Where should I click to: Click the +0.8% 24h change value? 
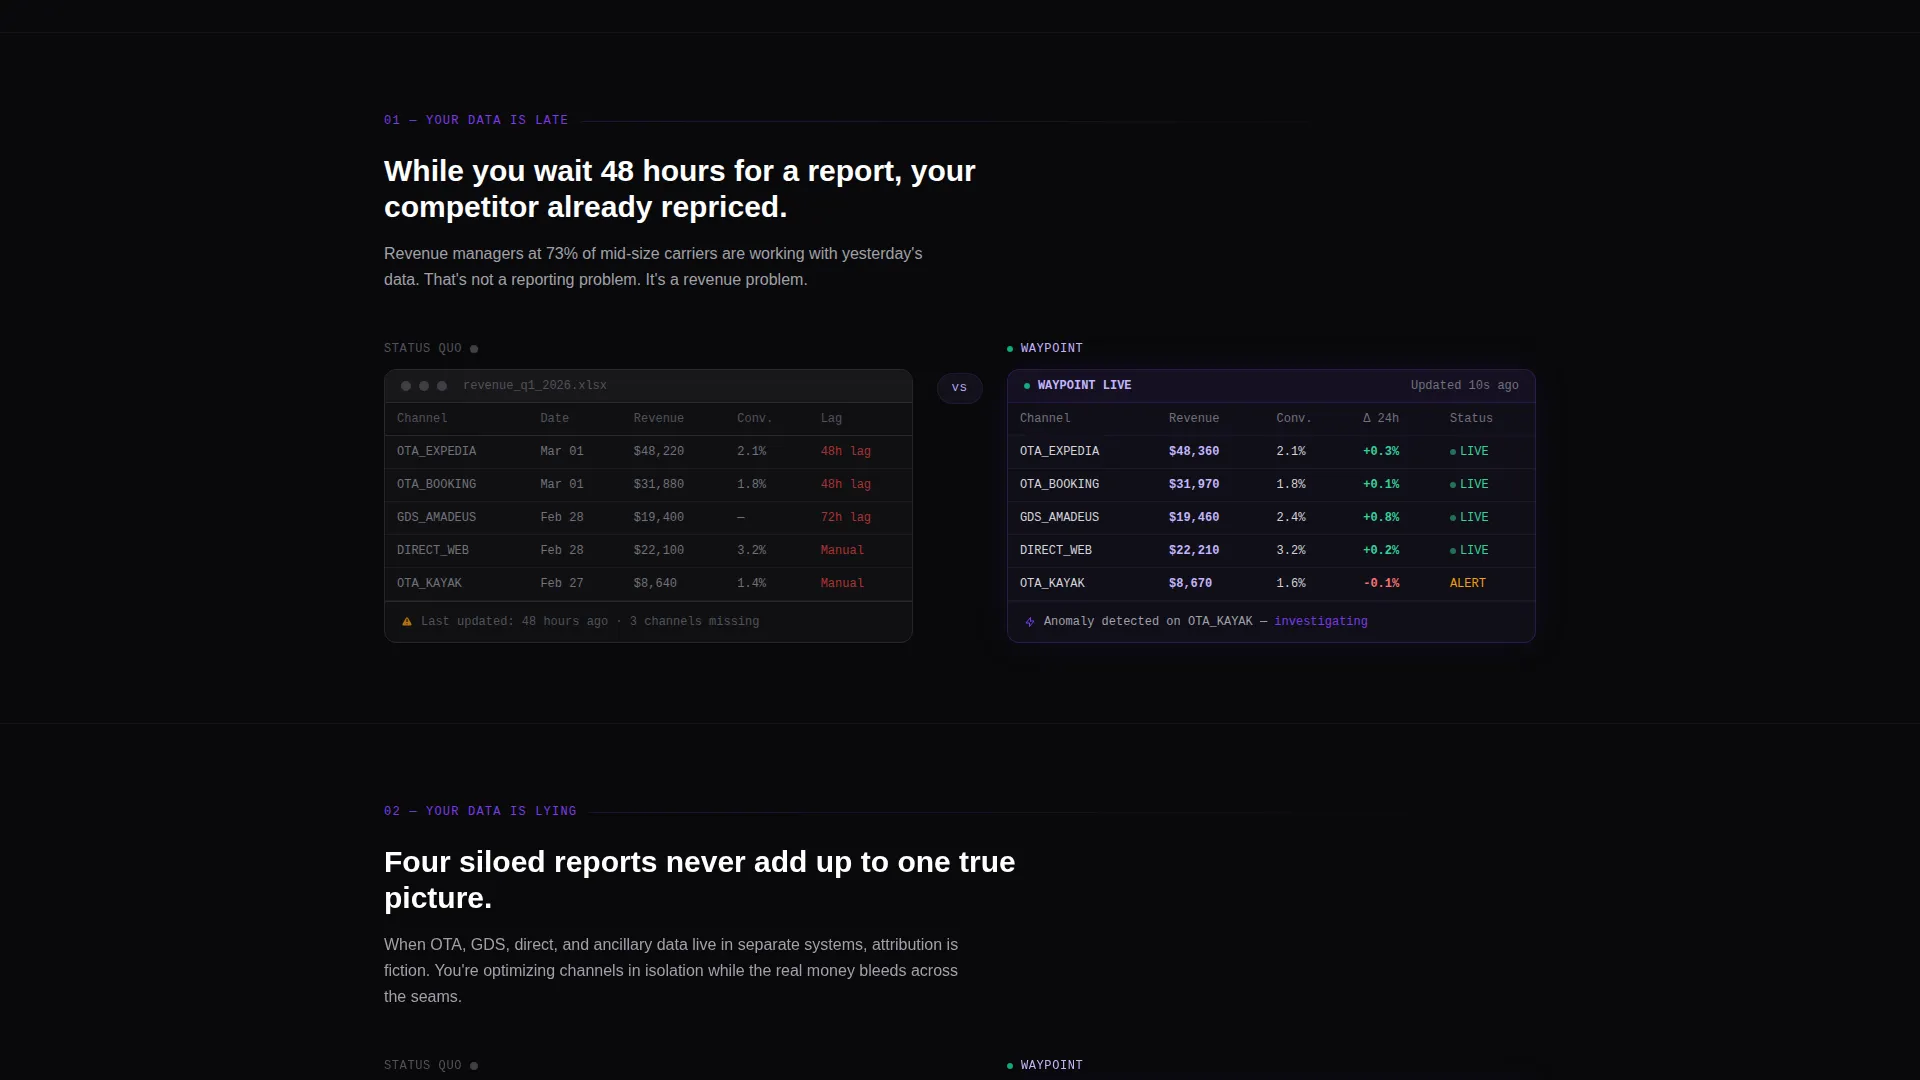1381,518
